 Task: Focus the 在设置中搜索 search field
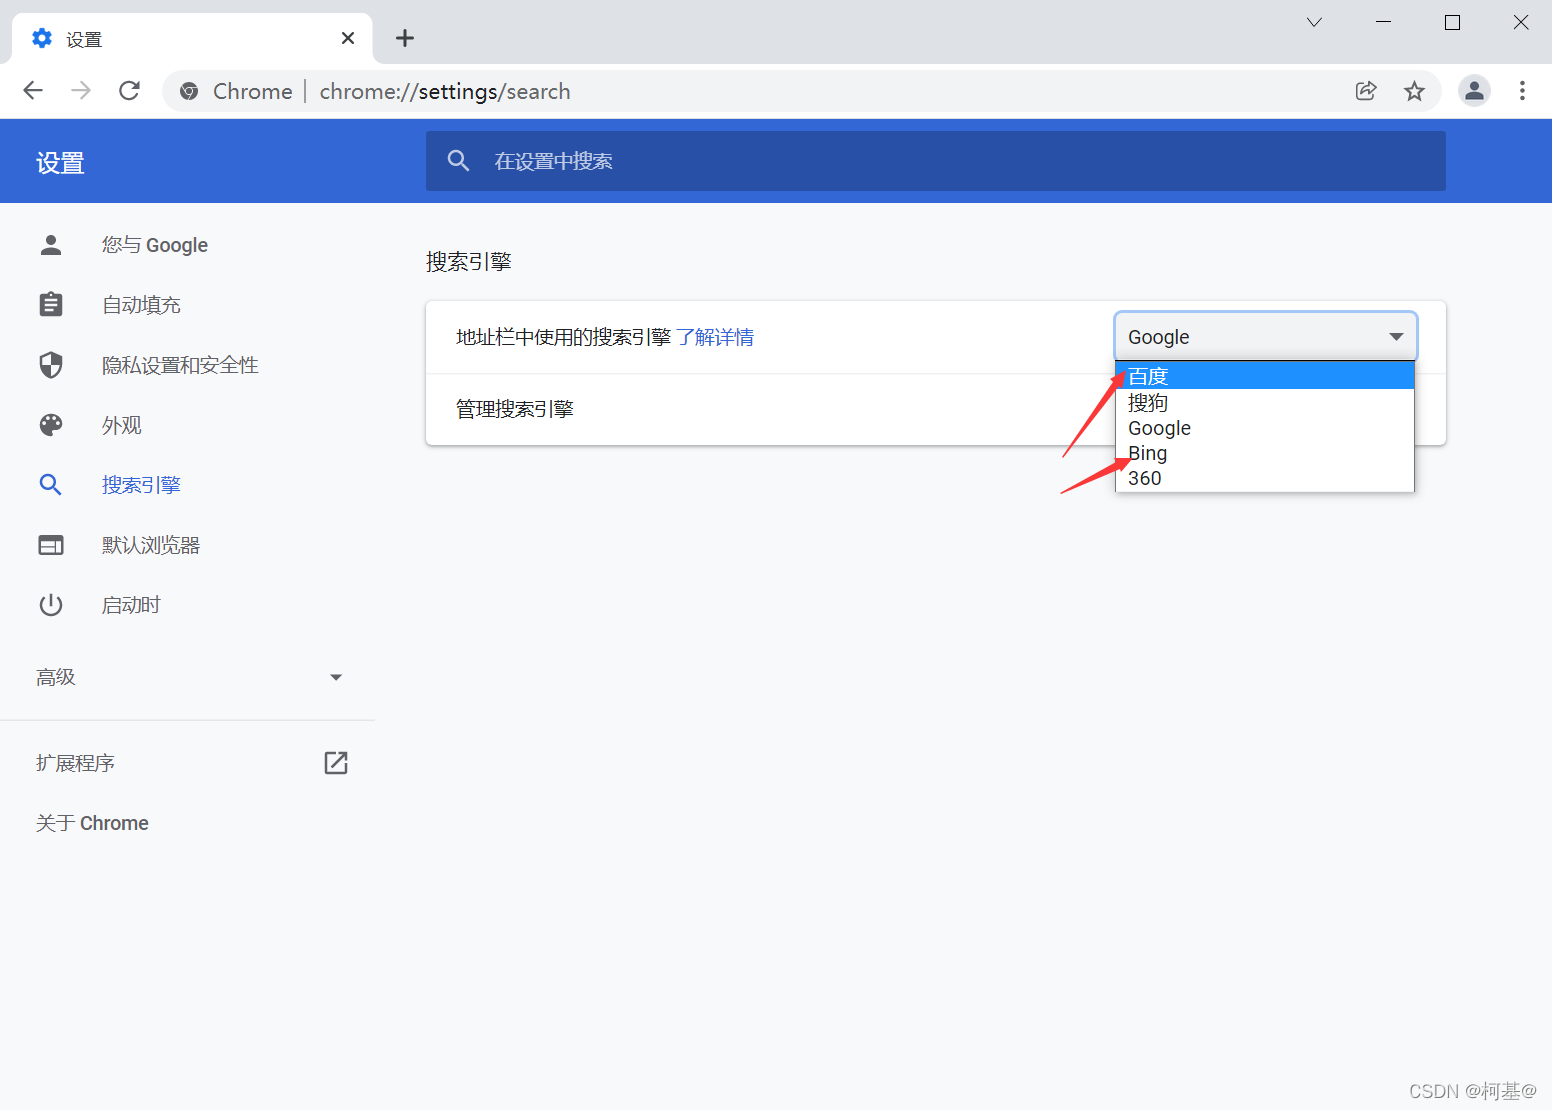pos(936,161)
